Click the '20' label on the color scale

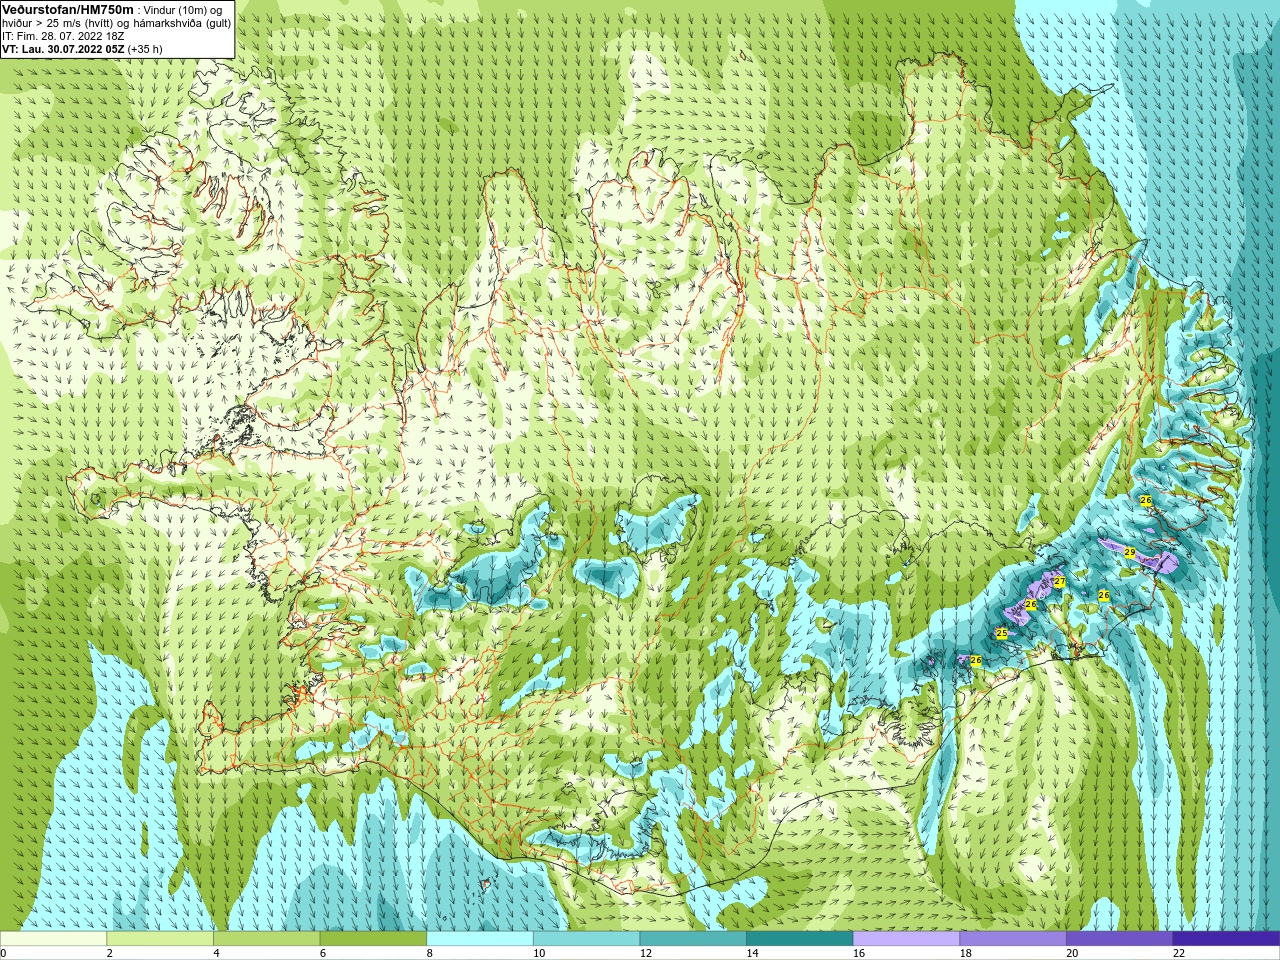[x=1072, y=953]
